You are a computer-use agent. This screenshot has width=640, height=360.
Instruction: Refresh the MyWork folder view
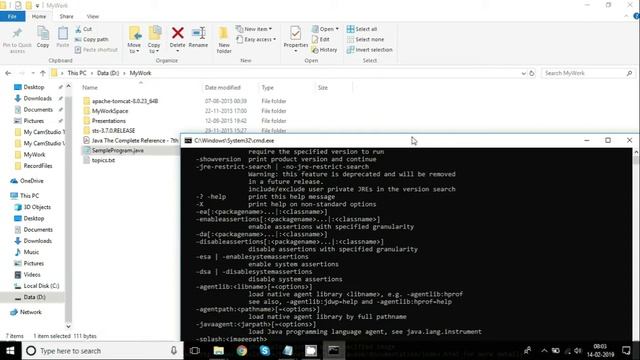[x=532, y=73]
